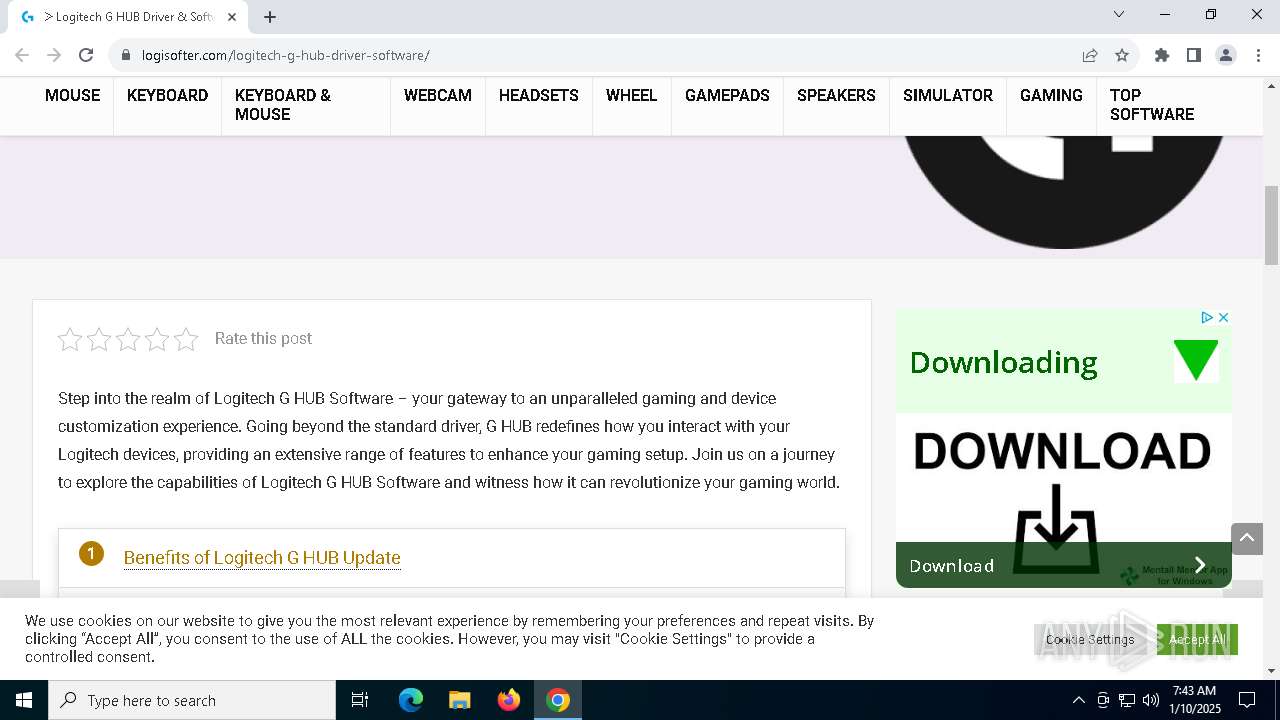Select the first rating star

70,339
